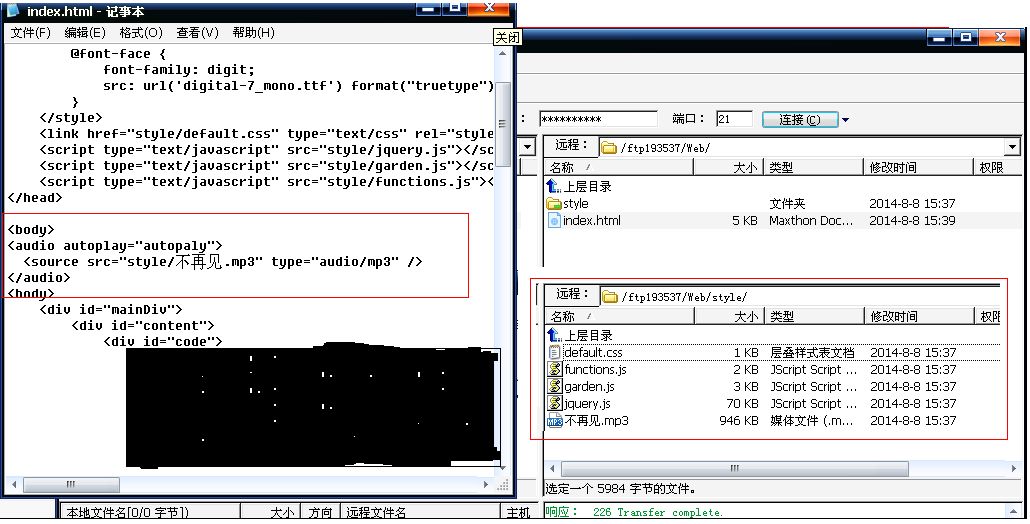The image size is (1030, 524).
Task: Click status text 选定一个 5984 字节的文件
Action: click(x=620, y=489)
